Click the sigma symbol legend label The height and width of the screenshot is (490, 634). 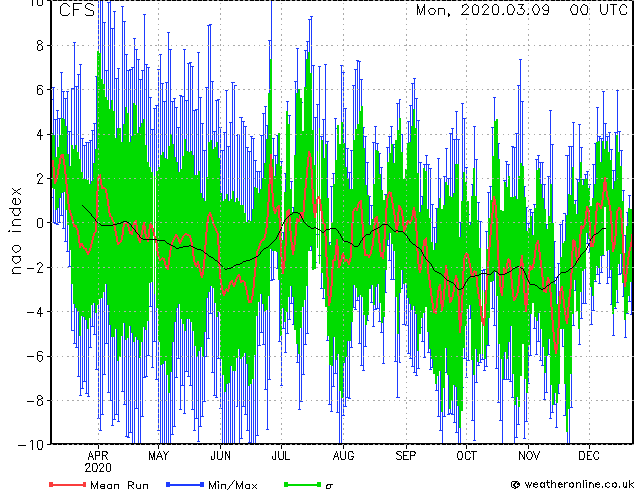(329, 486)
